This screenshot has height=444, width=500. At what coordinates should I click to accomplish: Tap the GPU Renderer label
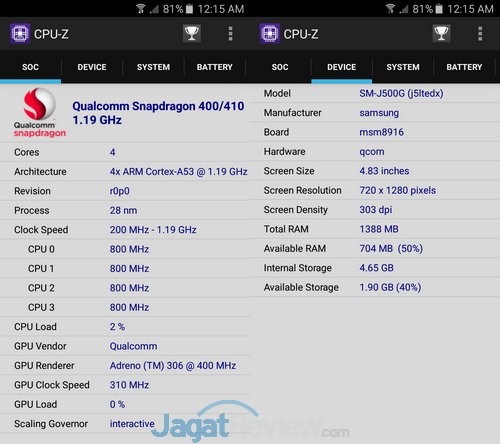pyautogui.click(x=44, y=365)
